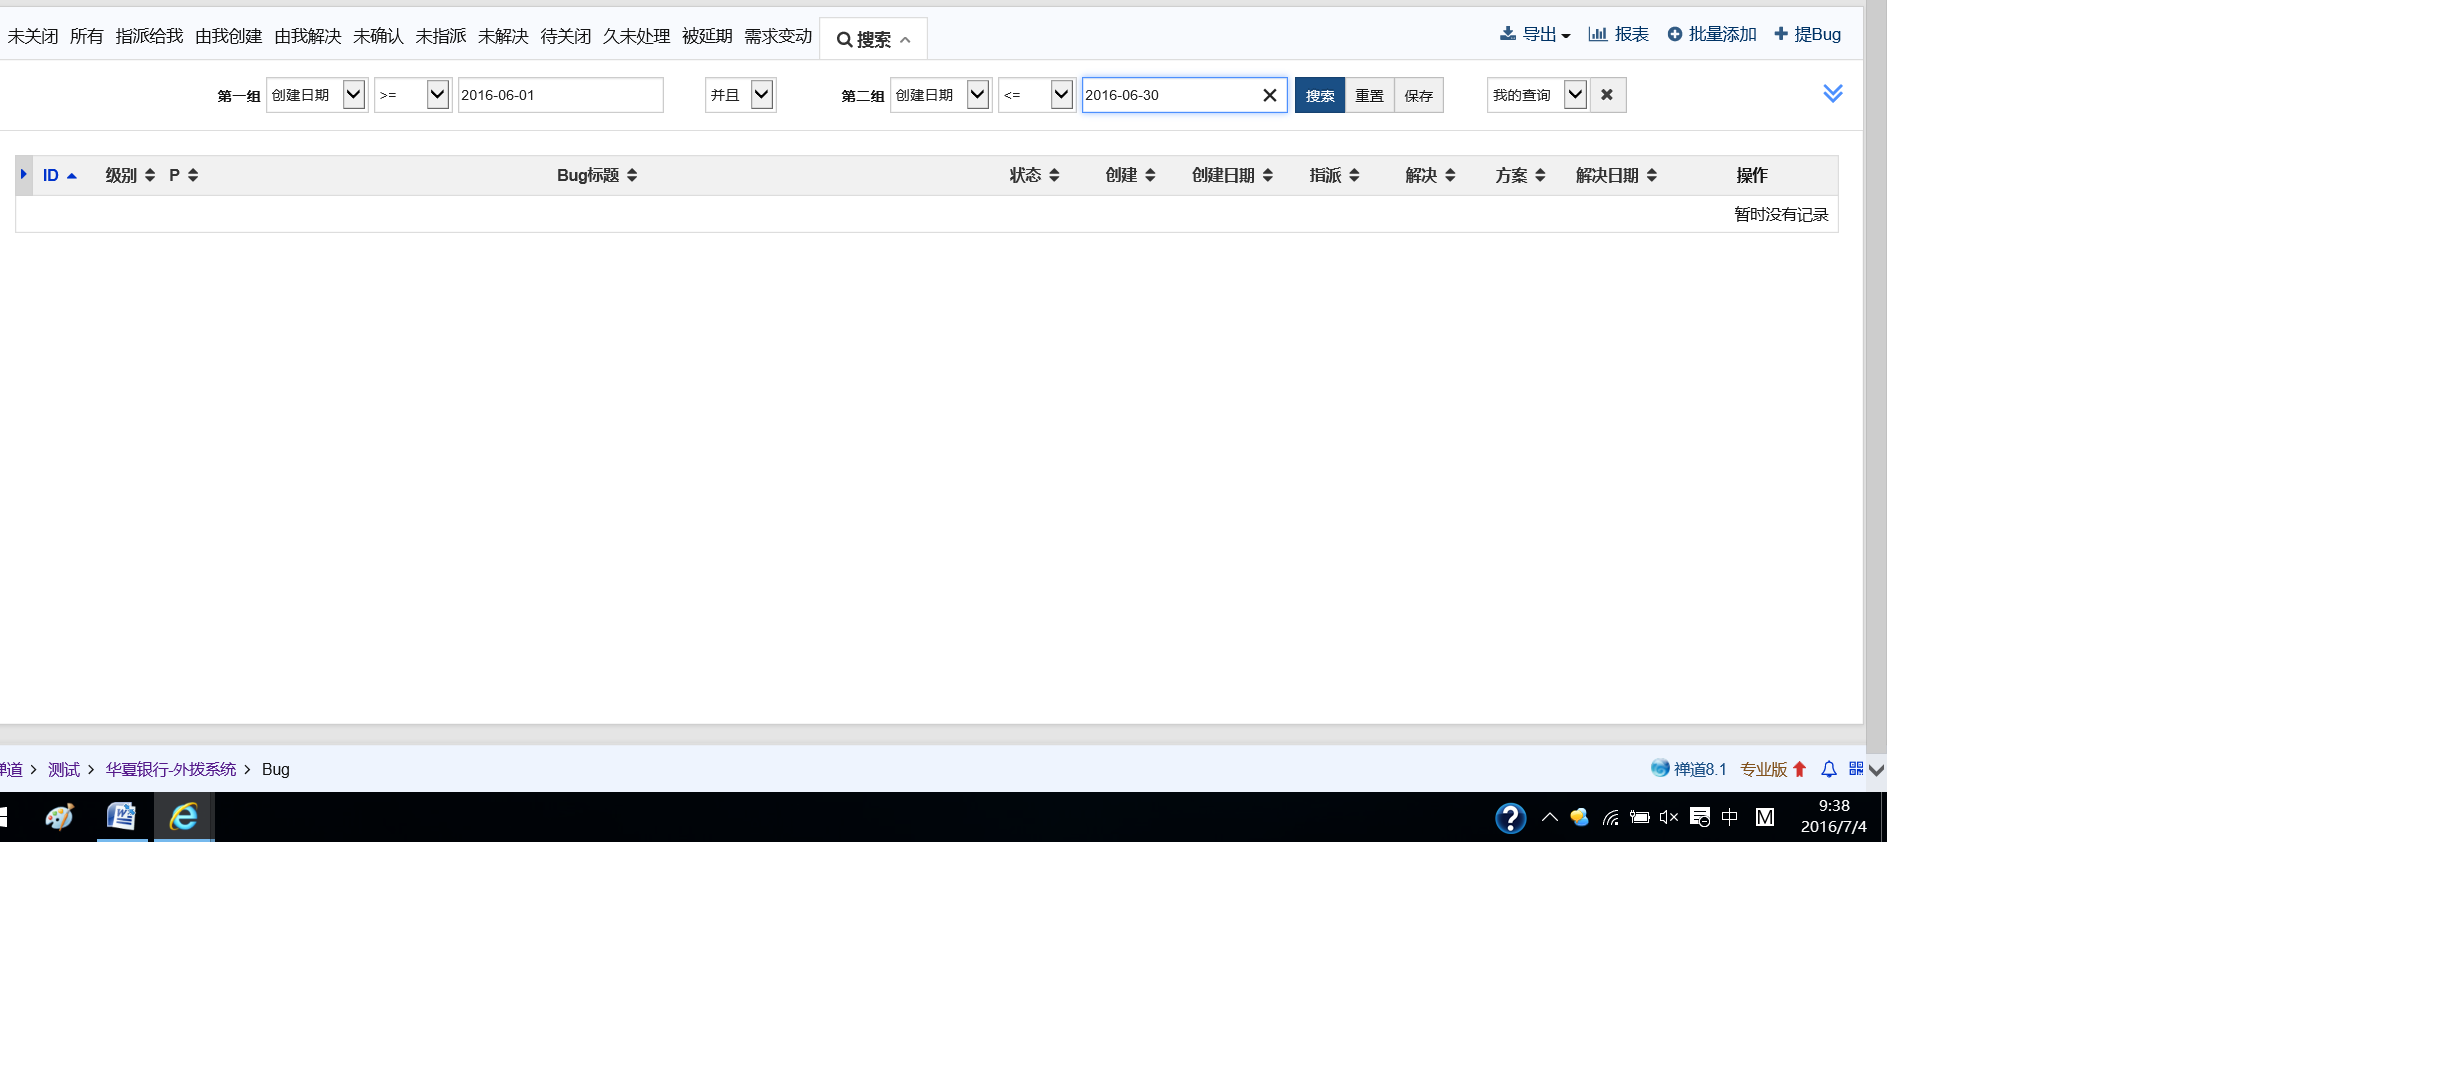2464x1080 pixels.
Task: Click the blue 搜索 search button
Action: click(x=1319, y=95)
